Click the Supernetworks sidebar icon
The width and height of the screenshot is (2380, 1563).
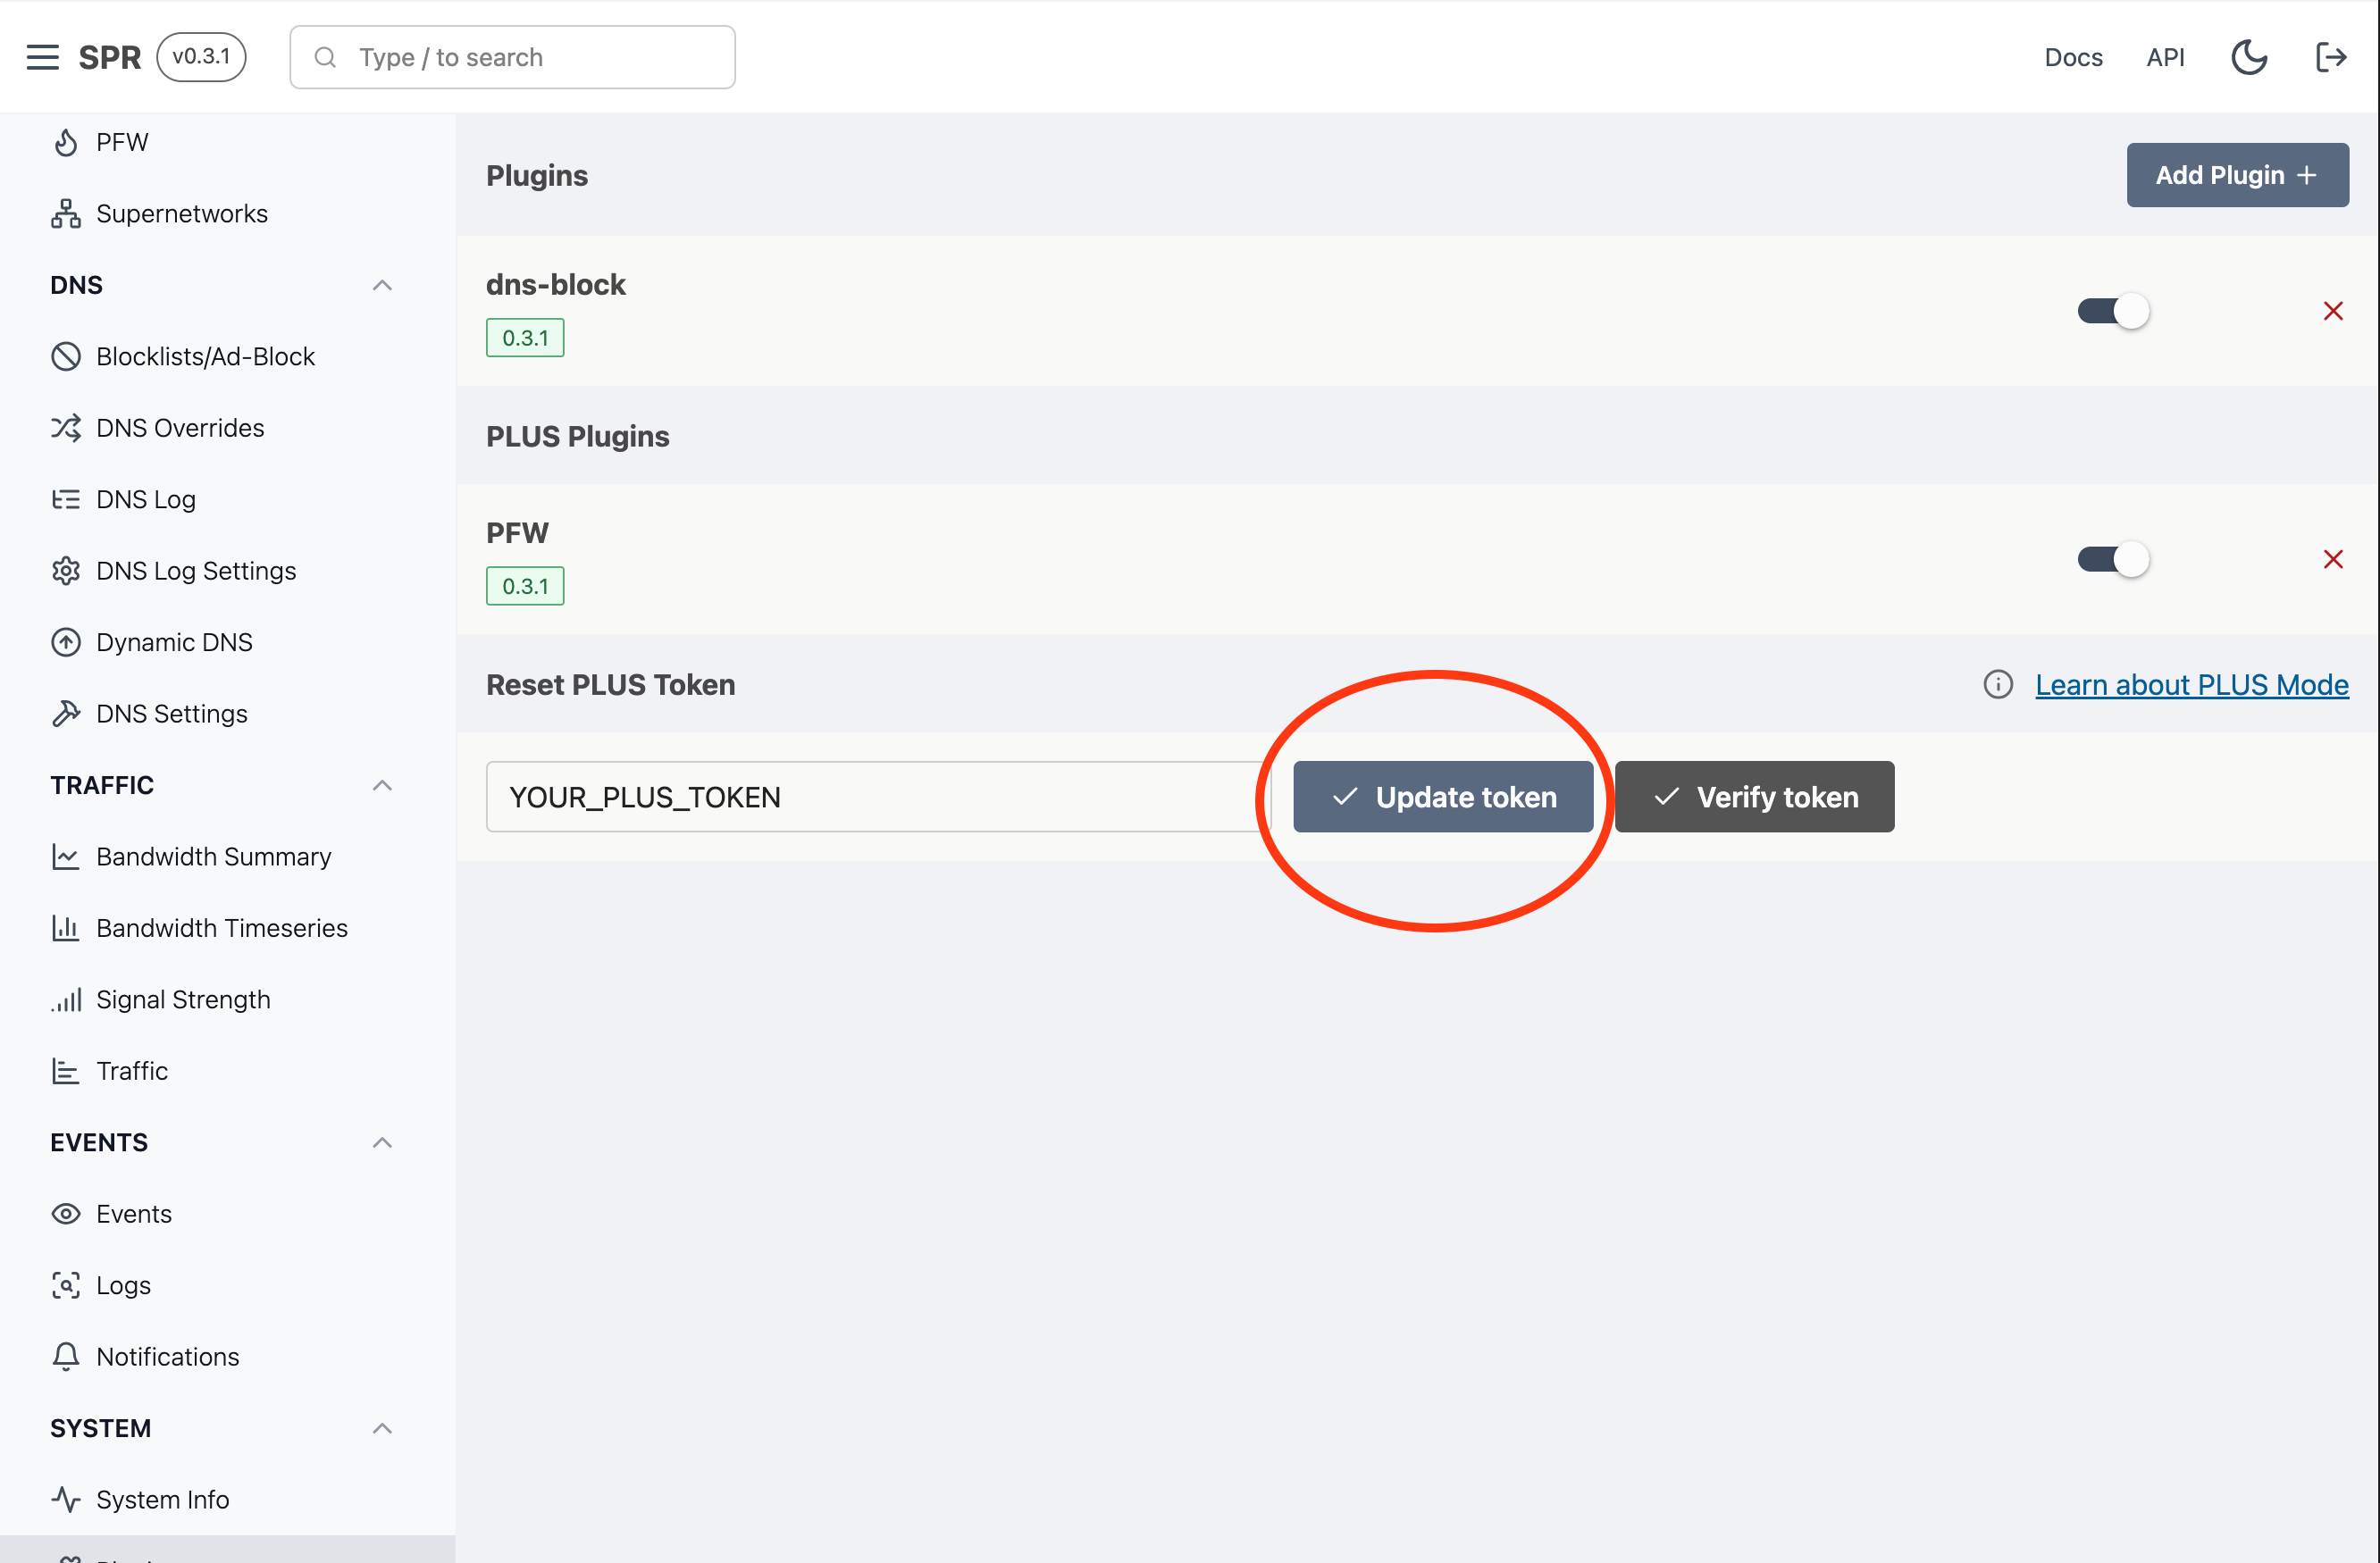click(64, 213)
